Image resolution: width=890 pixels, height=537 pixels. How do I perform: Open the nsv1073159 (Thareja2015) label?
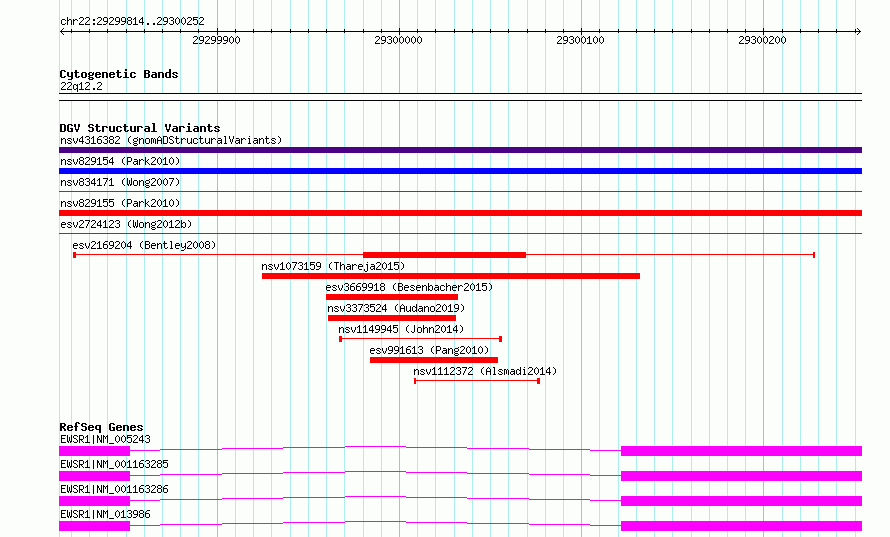(x=333, y=266)
